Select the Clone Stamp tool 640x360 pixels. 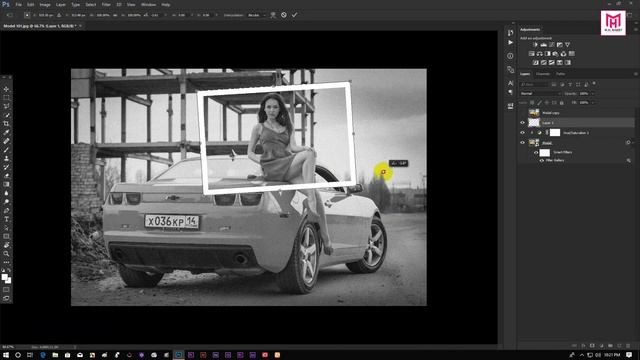6,158
